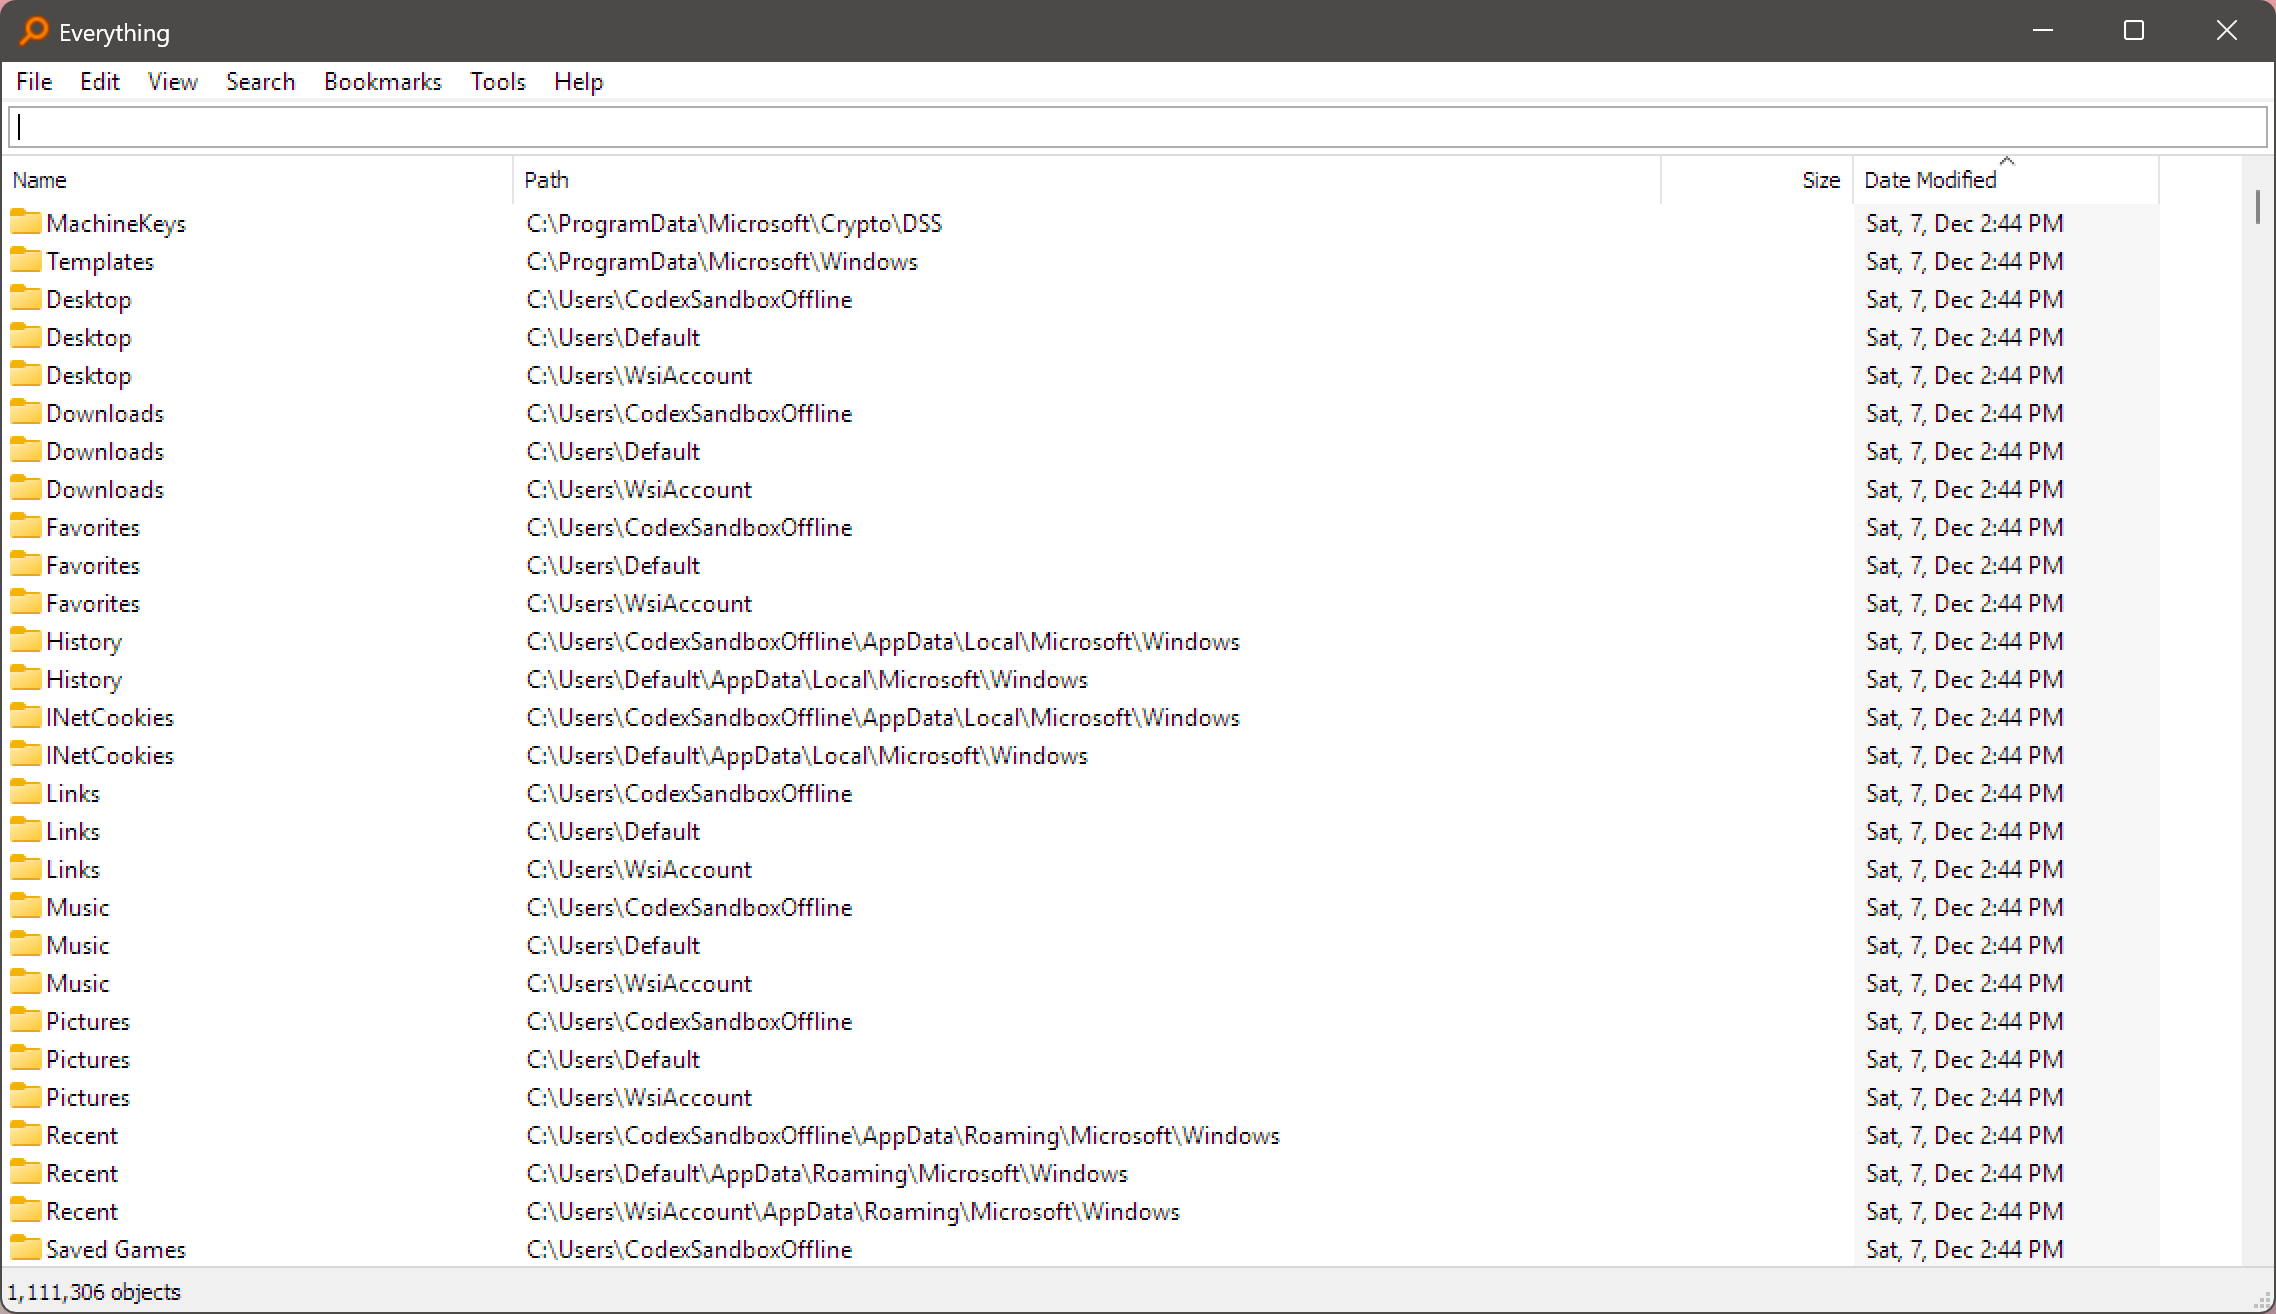Click Pictures name in WsiAccount row
This screenshot has height=1314, width=2276.
(88, 1098)
